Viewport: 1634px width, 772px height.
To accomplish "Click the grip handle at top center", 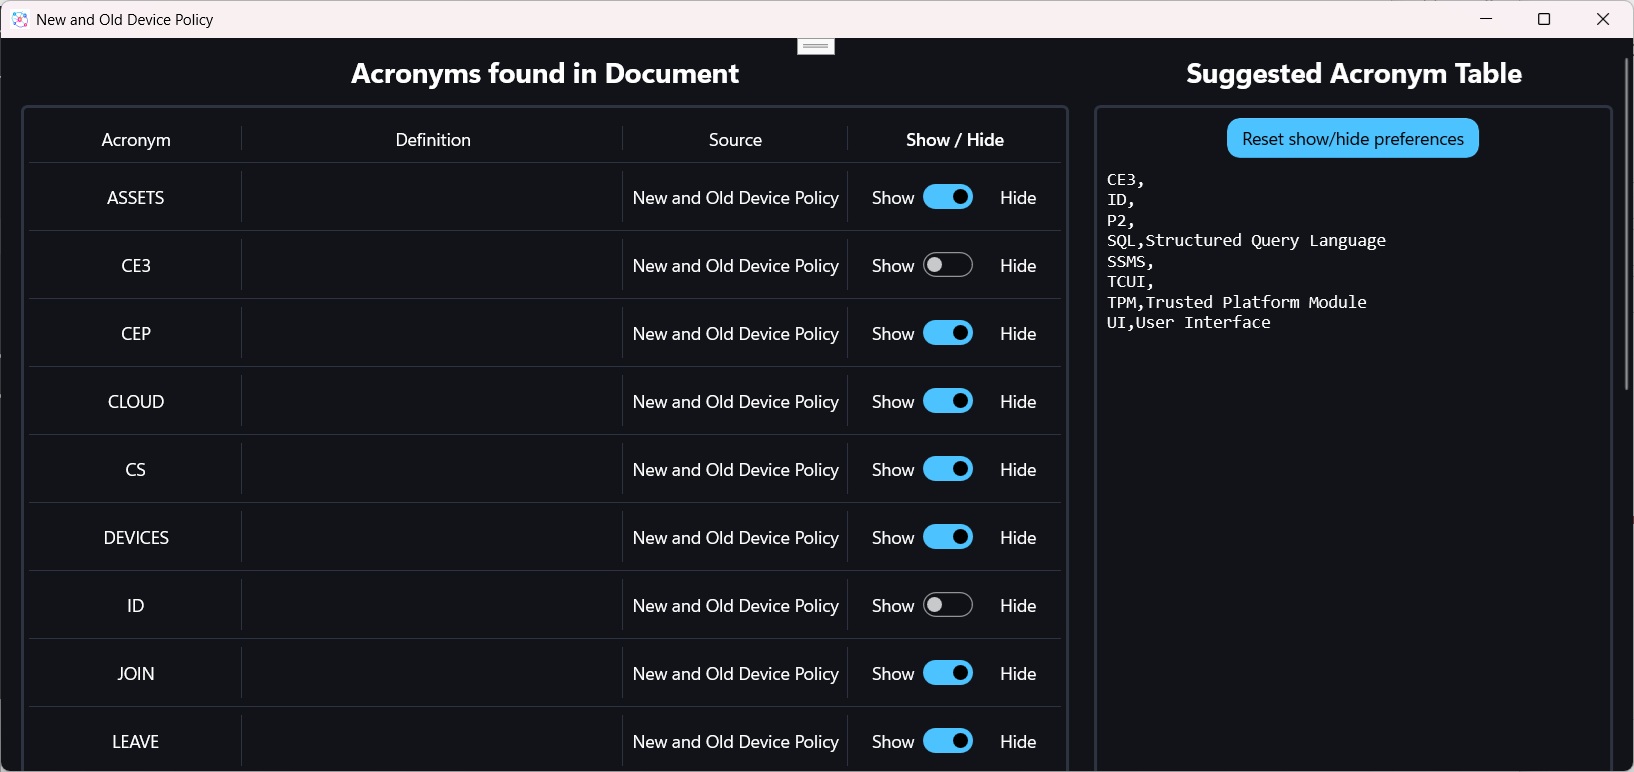I will click(x=816, y=46).
